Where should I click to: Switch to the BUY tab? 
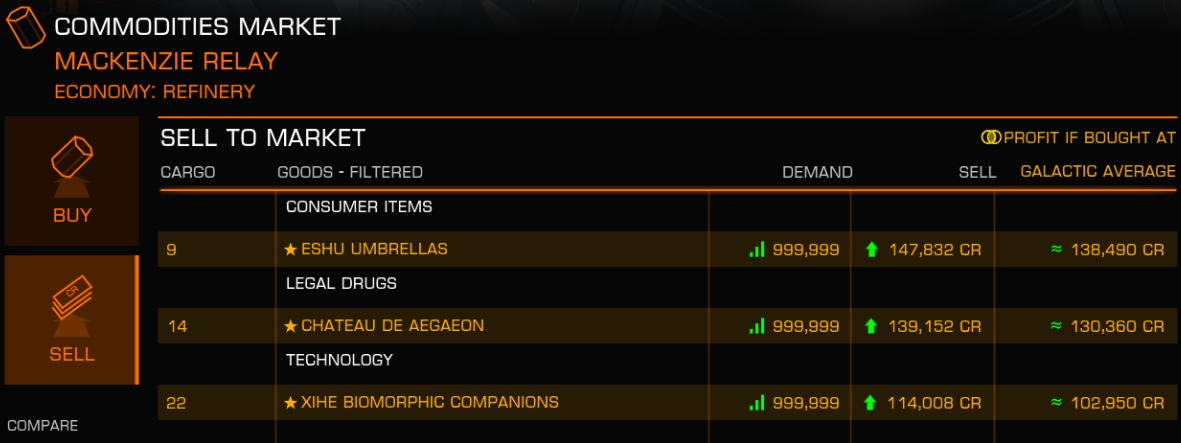click(72, 181)
